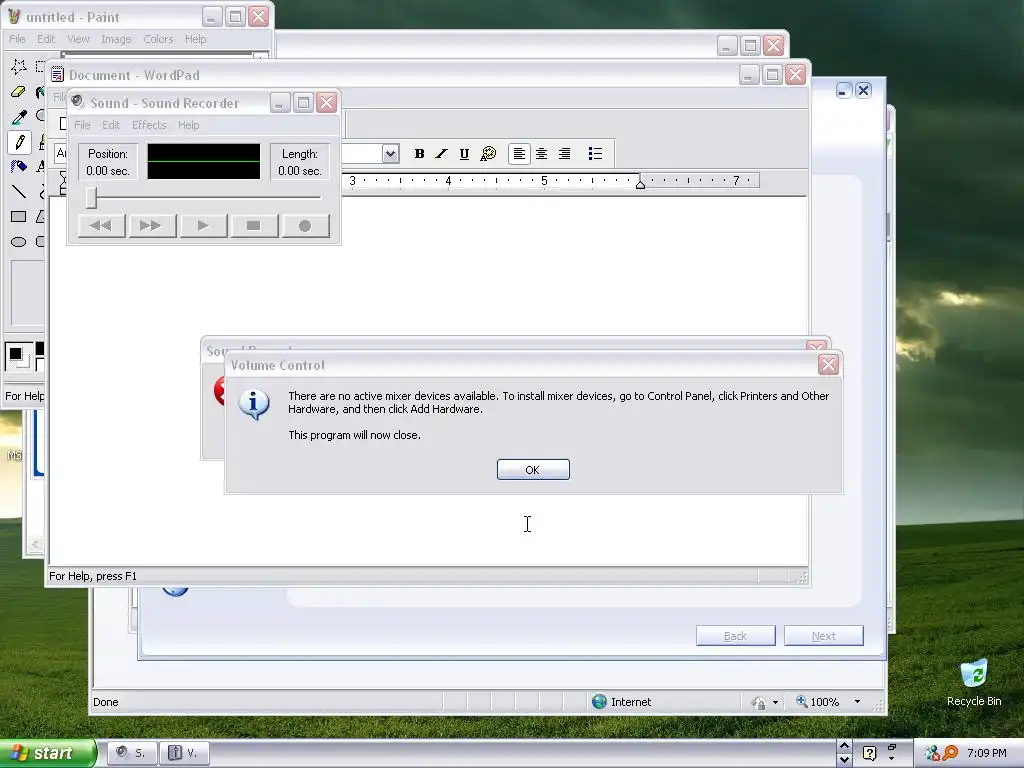Click the taskbar toolbar scroll up arrow
The image size is (1024, 768).
[844, 746]
